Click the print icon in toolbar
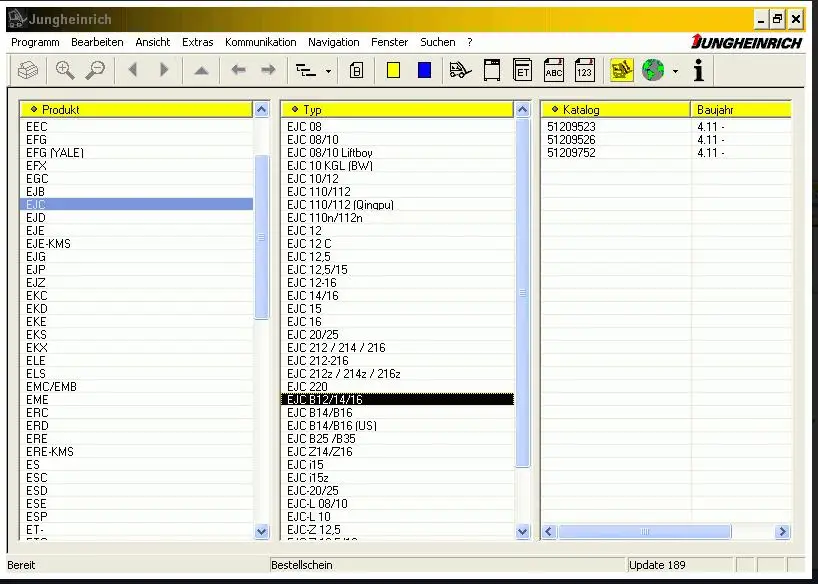 [x=29, y=70]
